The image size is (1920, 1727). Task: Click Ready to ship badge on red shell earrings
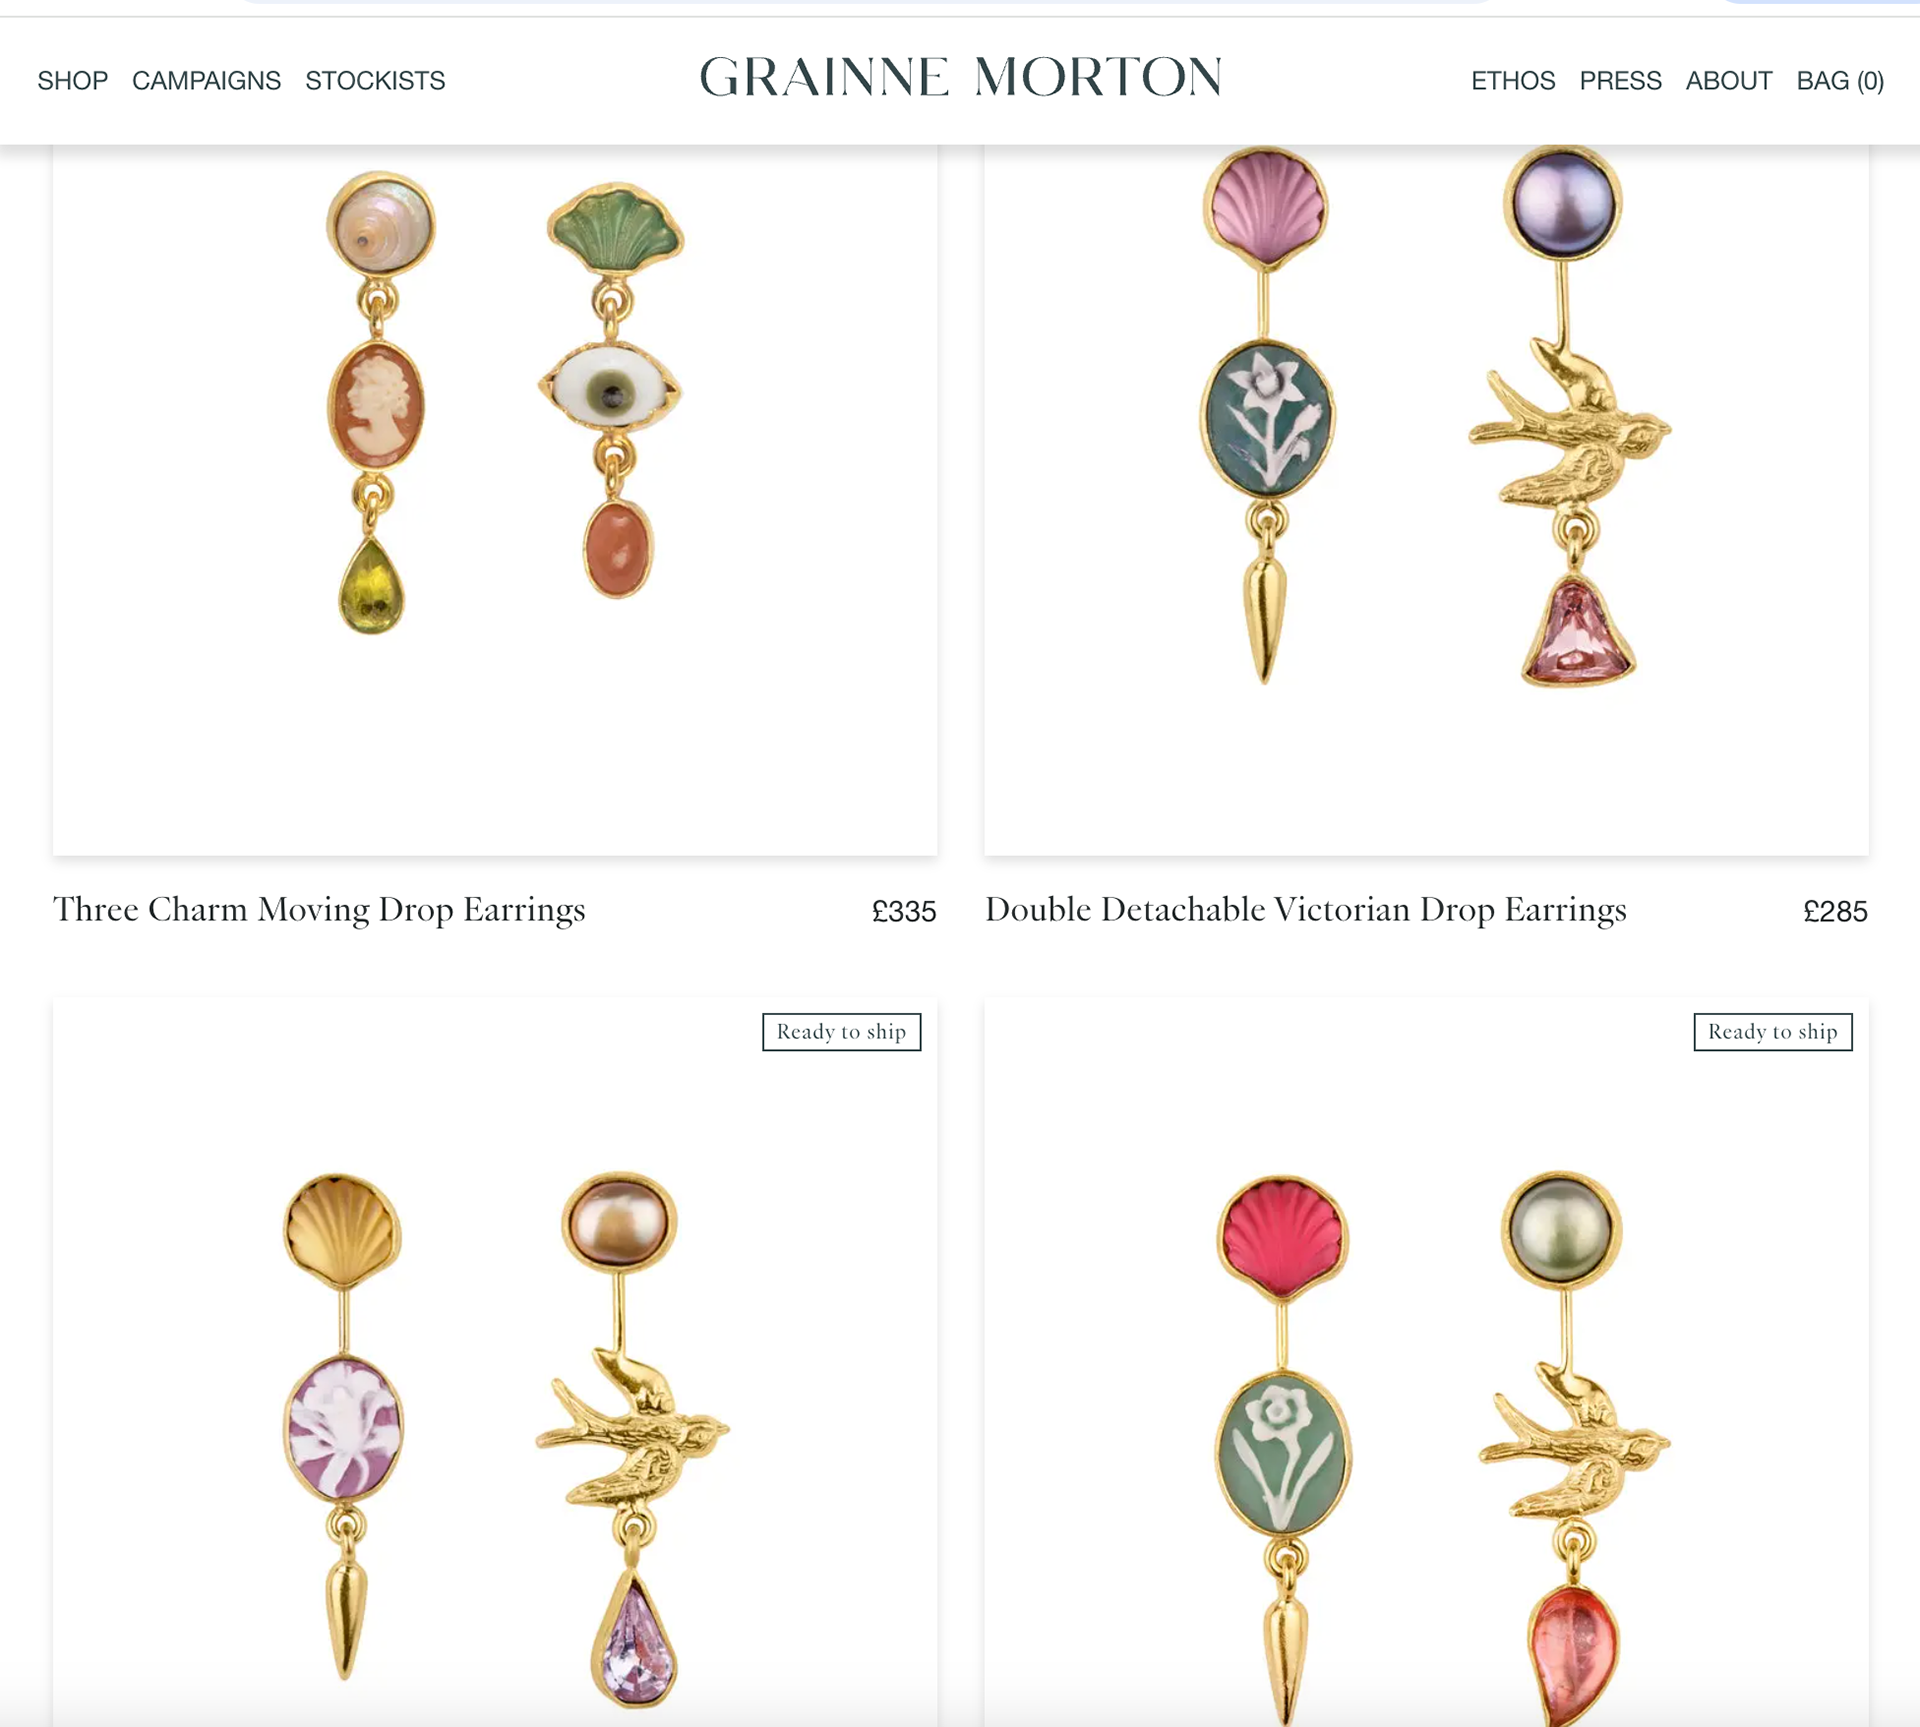point(1773,1032)
